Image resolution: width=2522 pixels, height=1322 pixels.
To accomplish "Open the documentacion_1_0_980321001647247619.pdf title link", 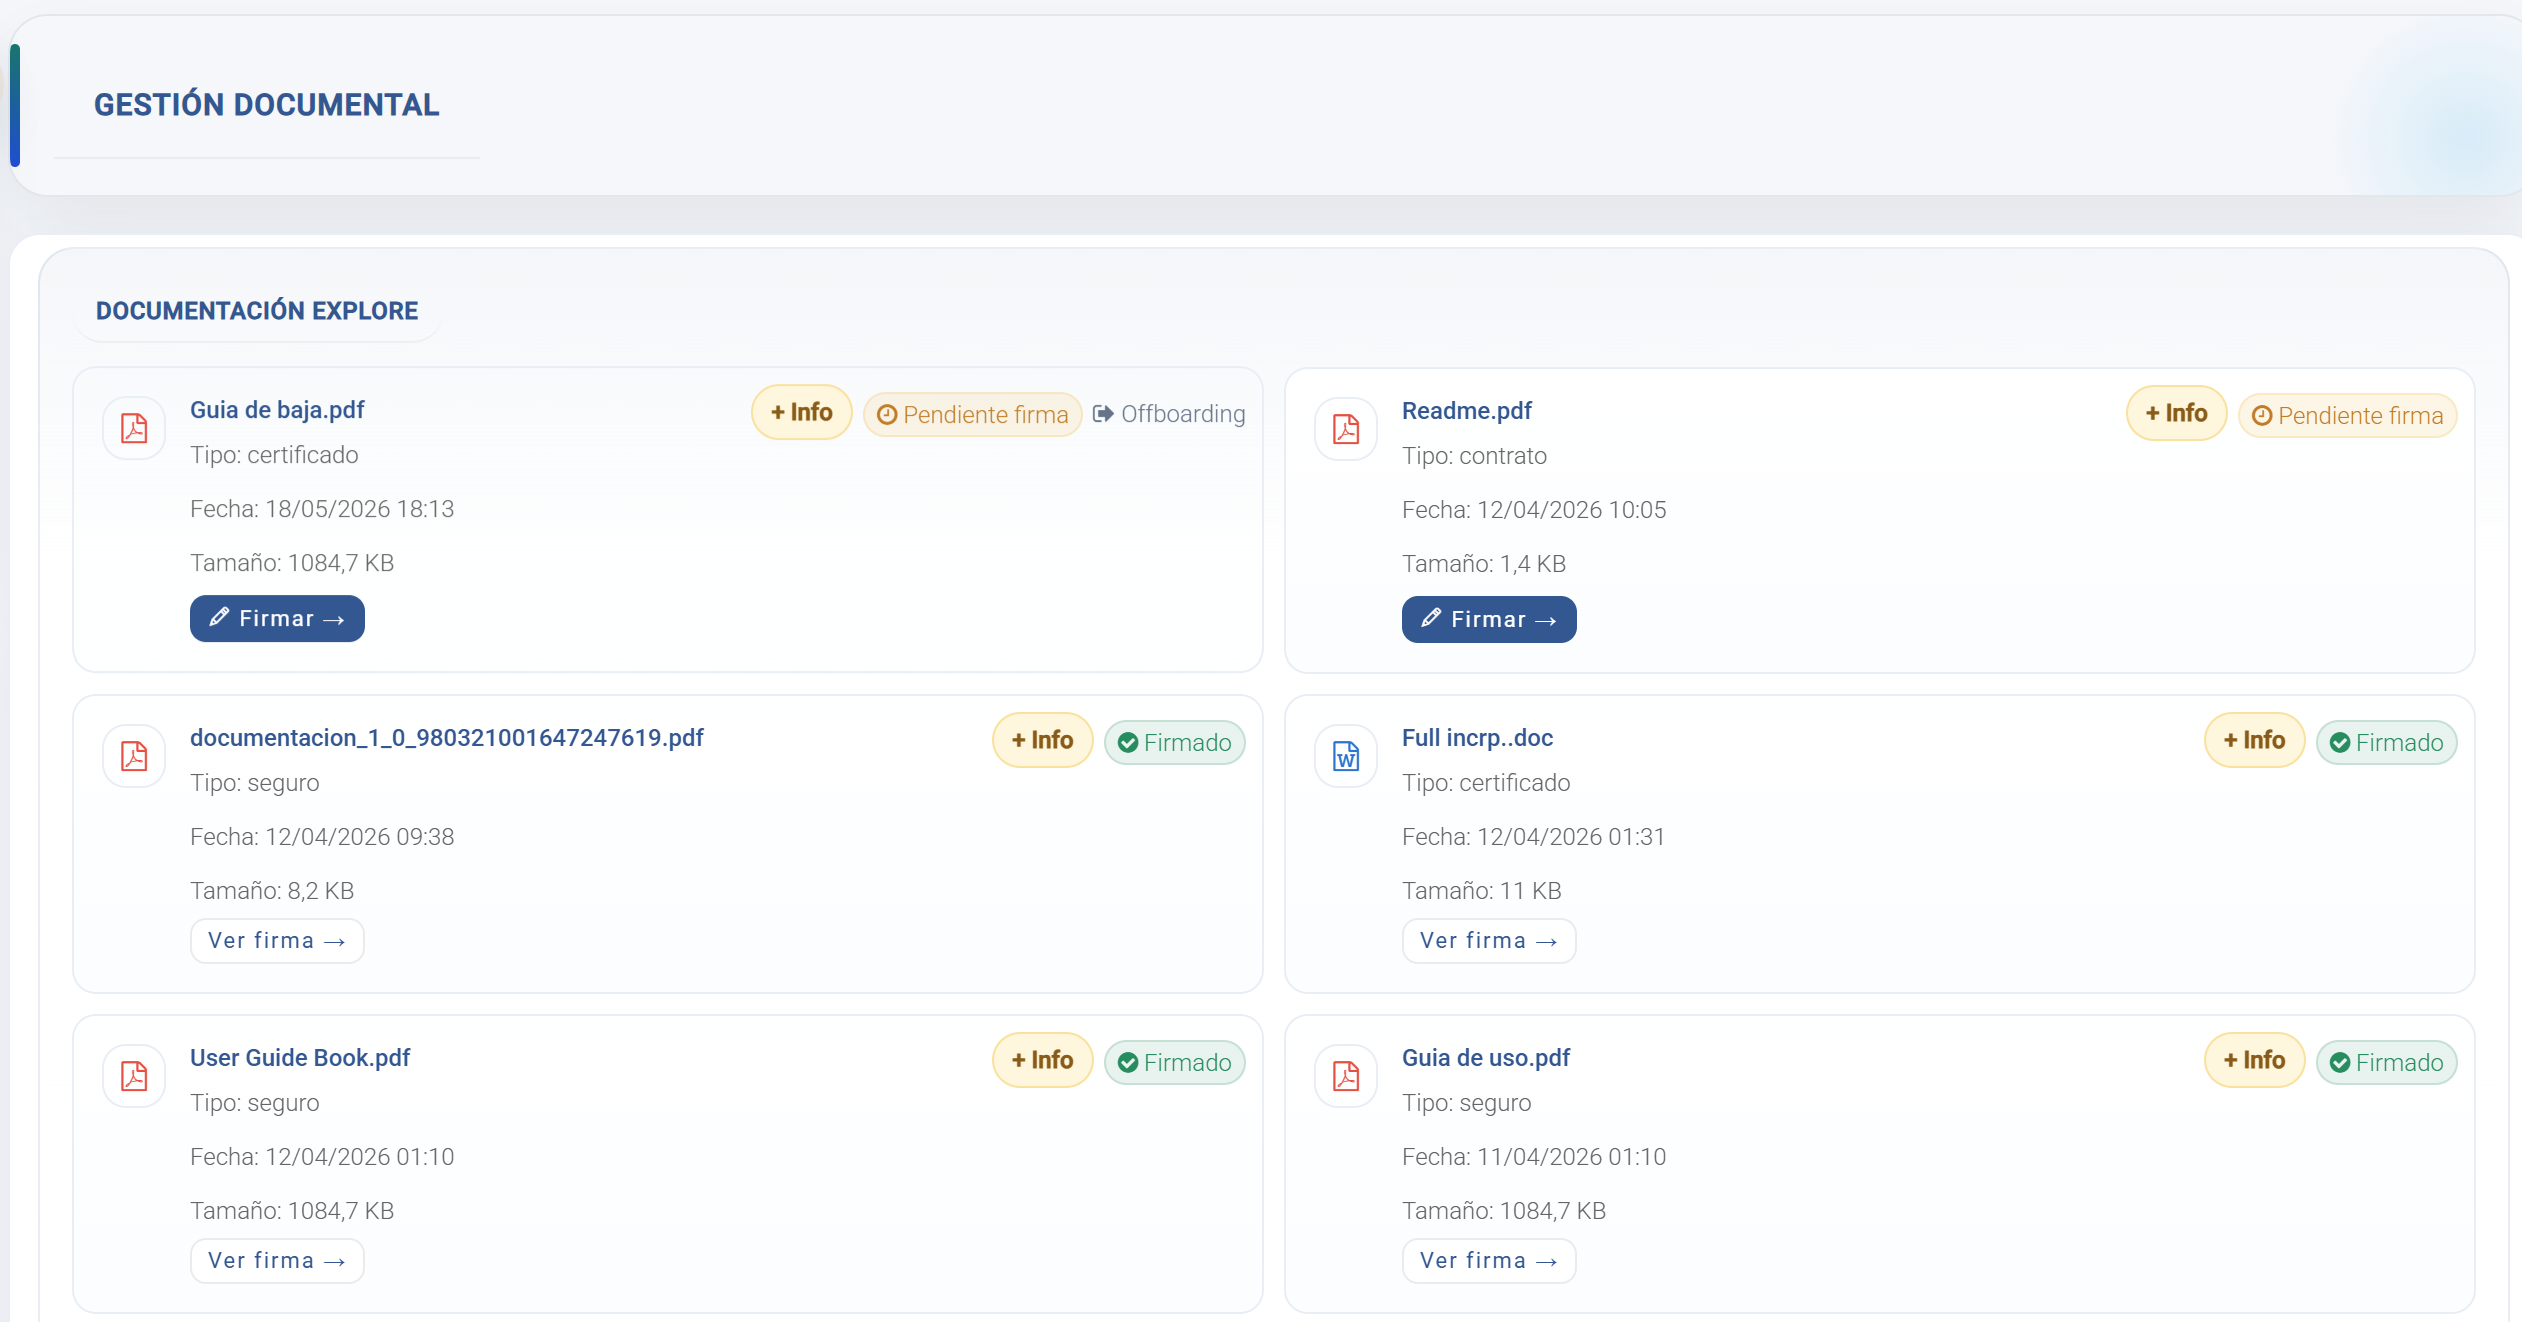I will tap(447, 738).
